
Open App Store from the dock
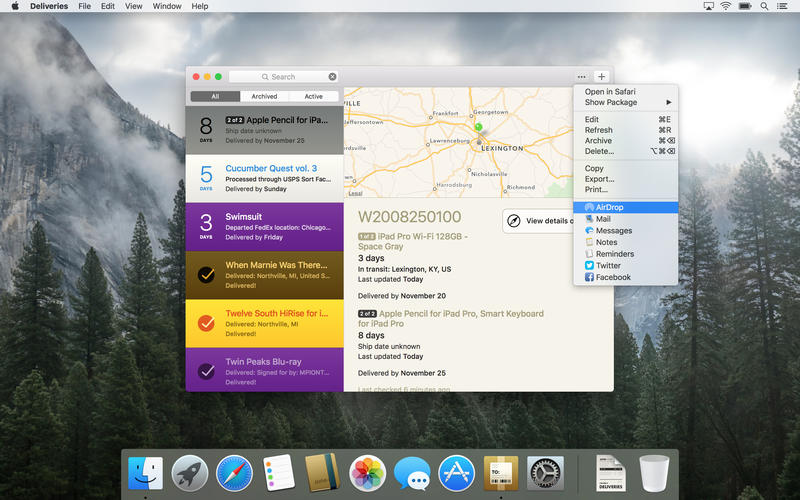456,473
